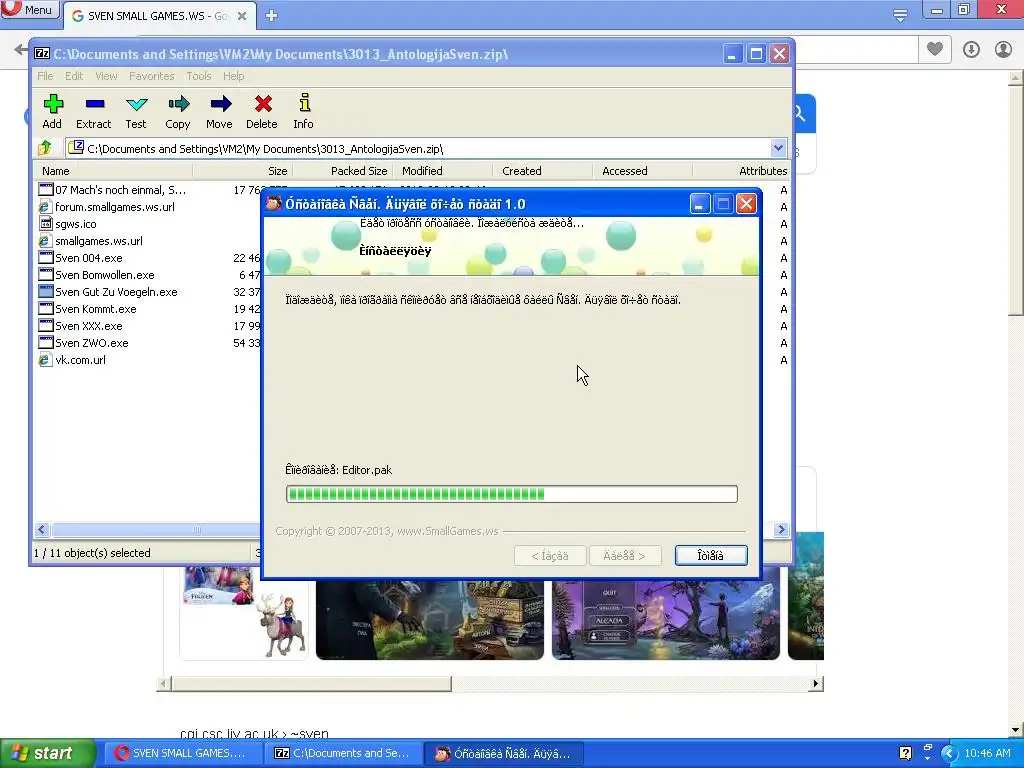Click browser page horizontal scrollbar thumb
The height and width of the screenshot is (768, 1024).
(x=311, y=684)
